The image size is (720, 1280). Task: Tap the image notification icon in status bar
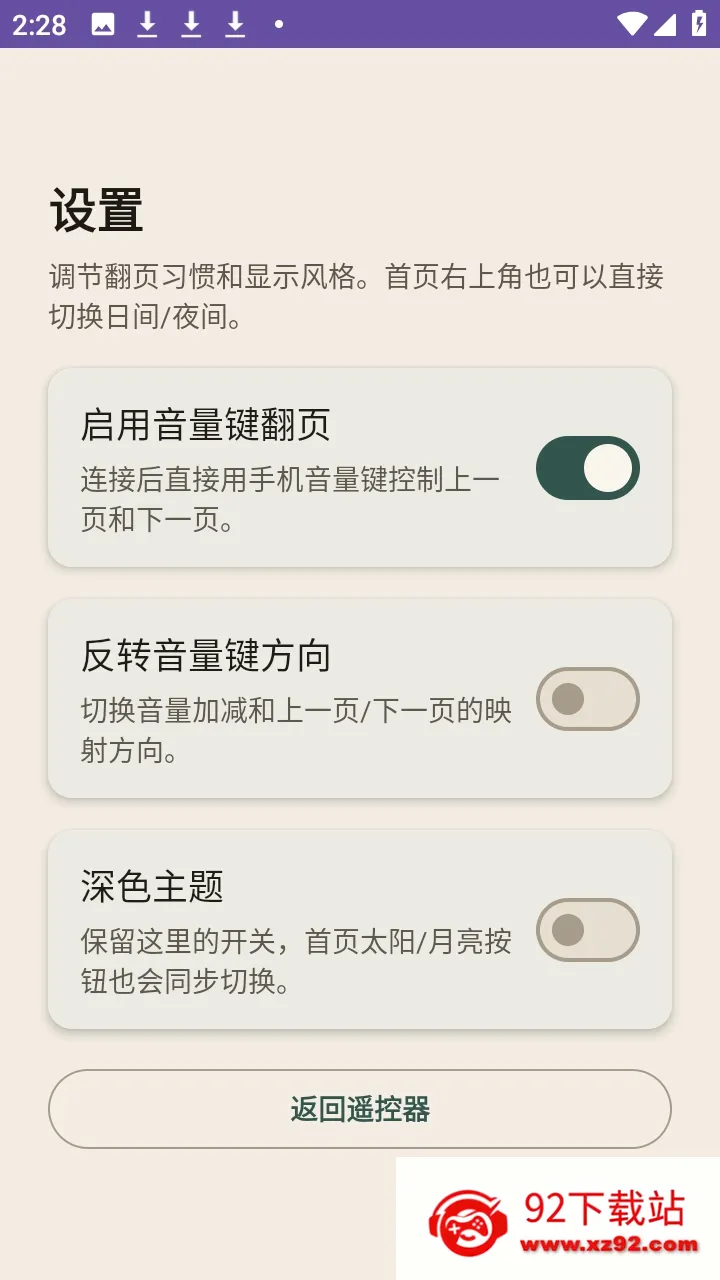[x=103, y=24]
